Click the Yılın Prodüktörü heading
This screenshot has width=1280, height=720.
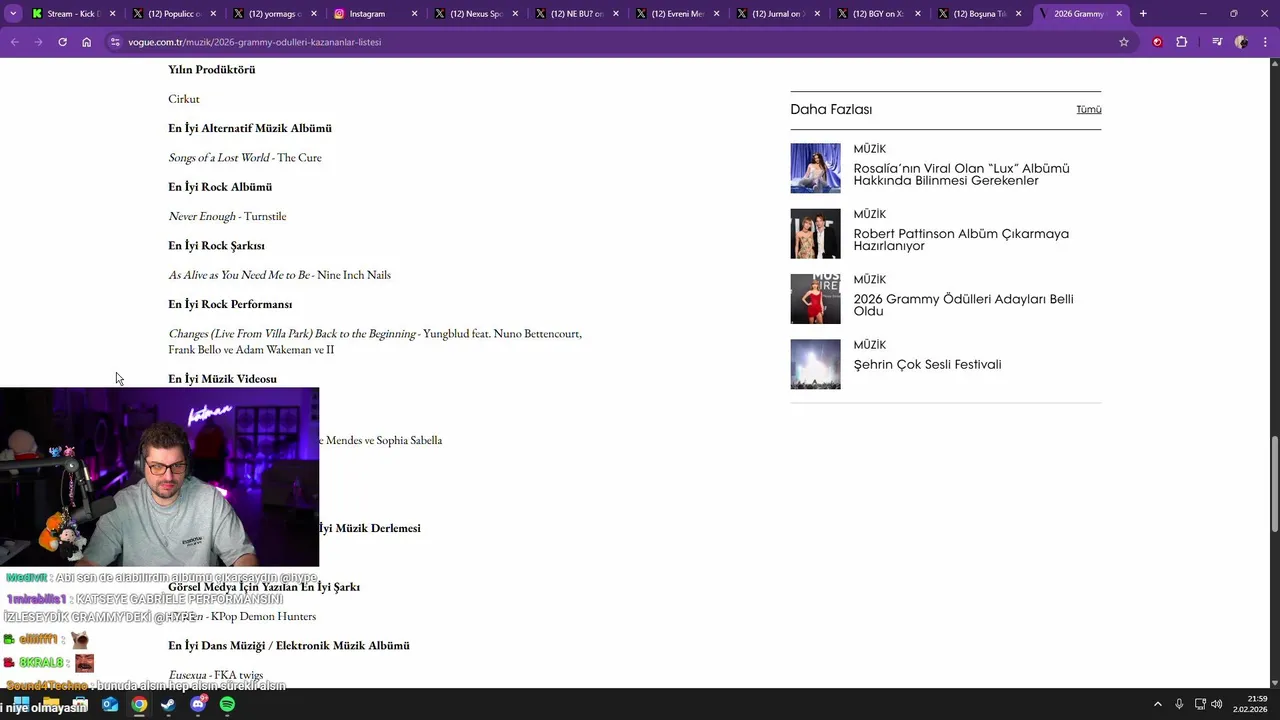(x=212, y=69)
